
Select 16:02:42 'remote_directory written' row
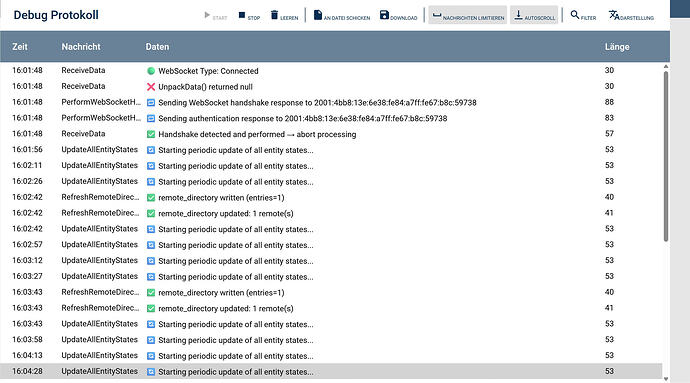click(331, 198)
